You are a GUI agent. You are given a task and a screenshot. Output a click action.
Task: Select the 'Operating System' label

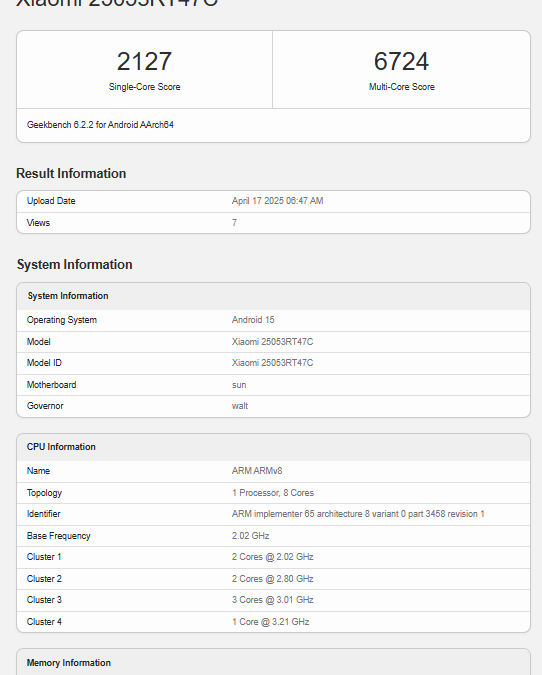coord(62,320)
